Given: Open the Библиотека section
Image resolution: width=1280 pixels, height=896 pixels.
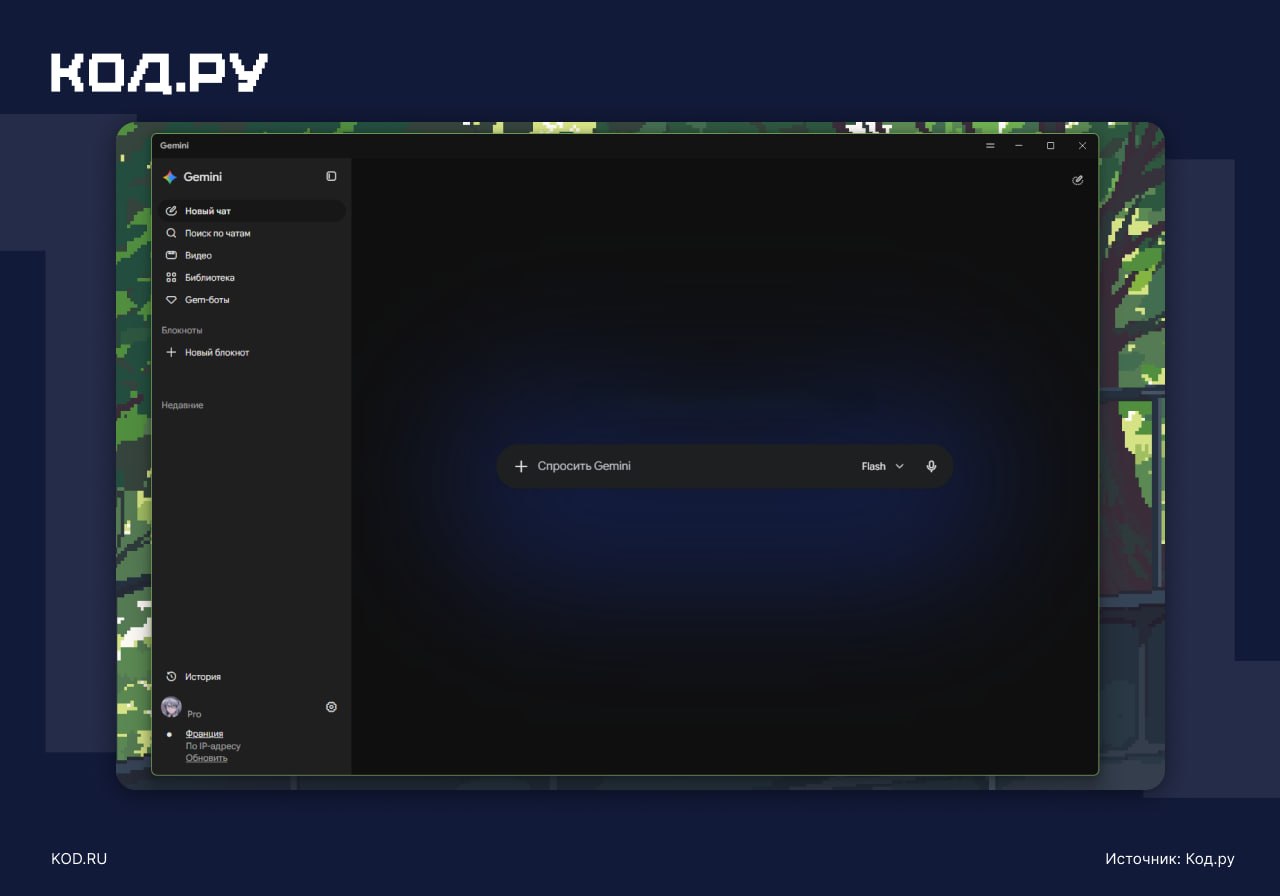Looking at the screenshot, I should coord(252,277).
